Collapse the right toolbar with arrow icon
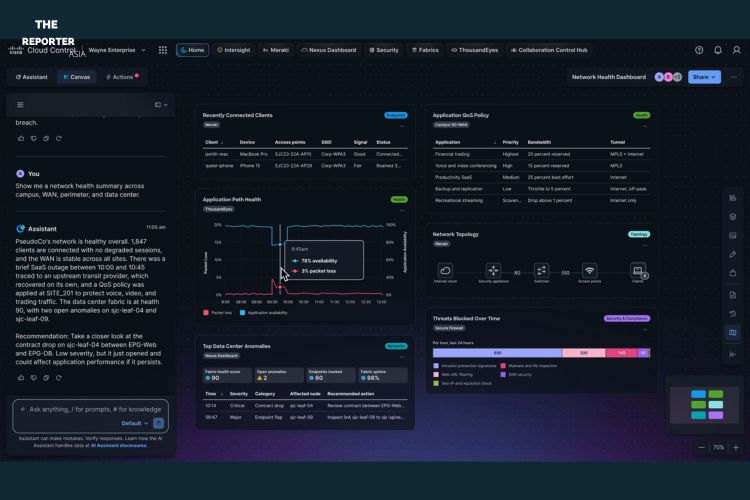The width and height of the screenshot is (750, 500). (732, 354)
